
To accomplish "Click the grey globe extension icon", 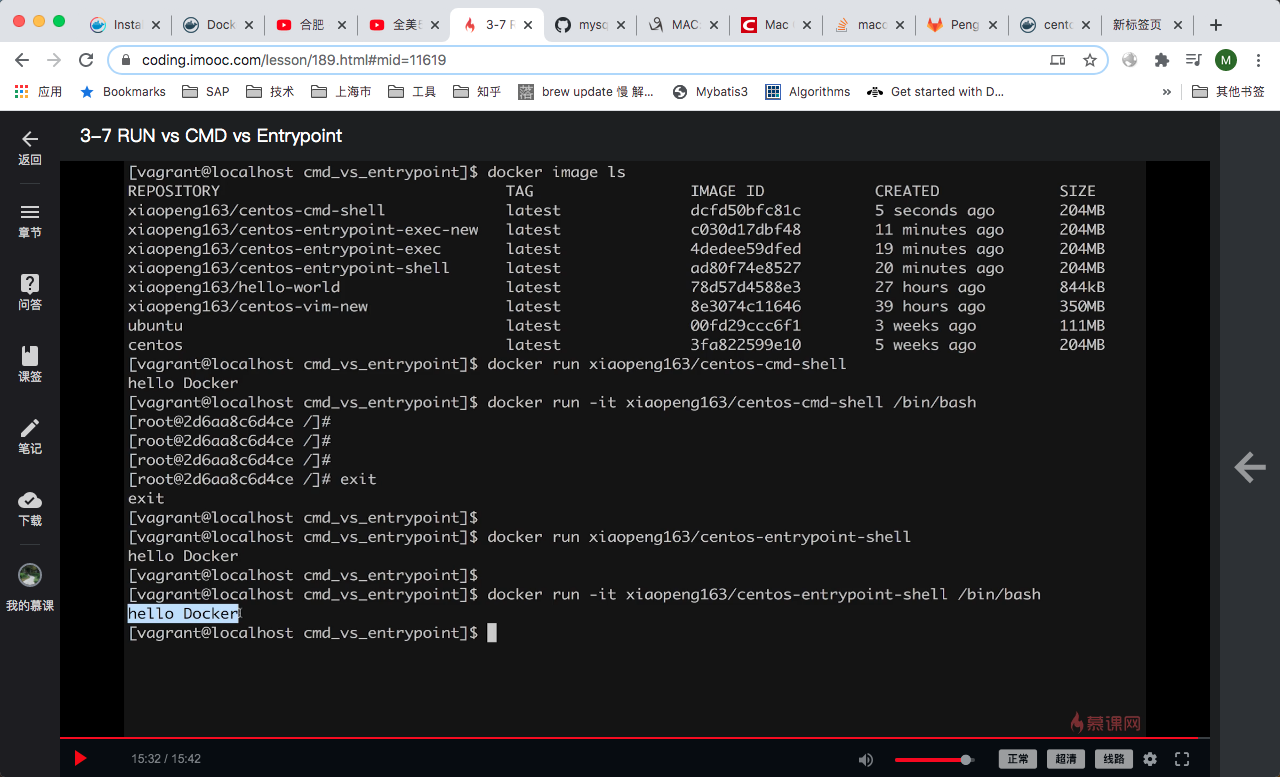I will coord(1130,60).
